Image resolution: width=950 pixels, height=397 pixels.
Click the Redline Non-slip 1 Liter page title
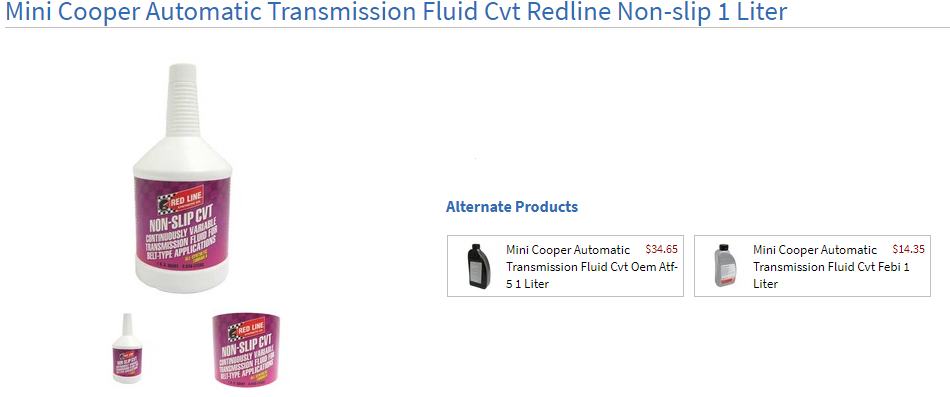[x=396, y=12]
